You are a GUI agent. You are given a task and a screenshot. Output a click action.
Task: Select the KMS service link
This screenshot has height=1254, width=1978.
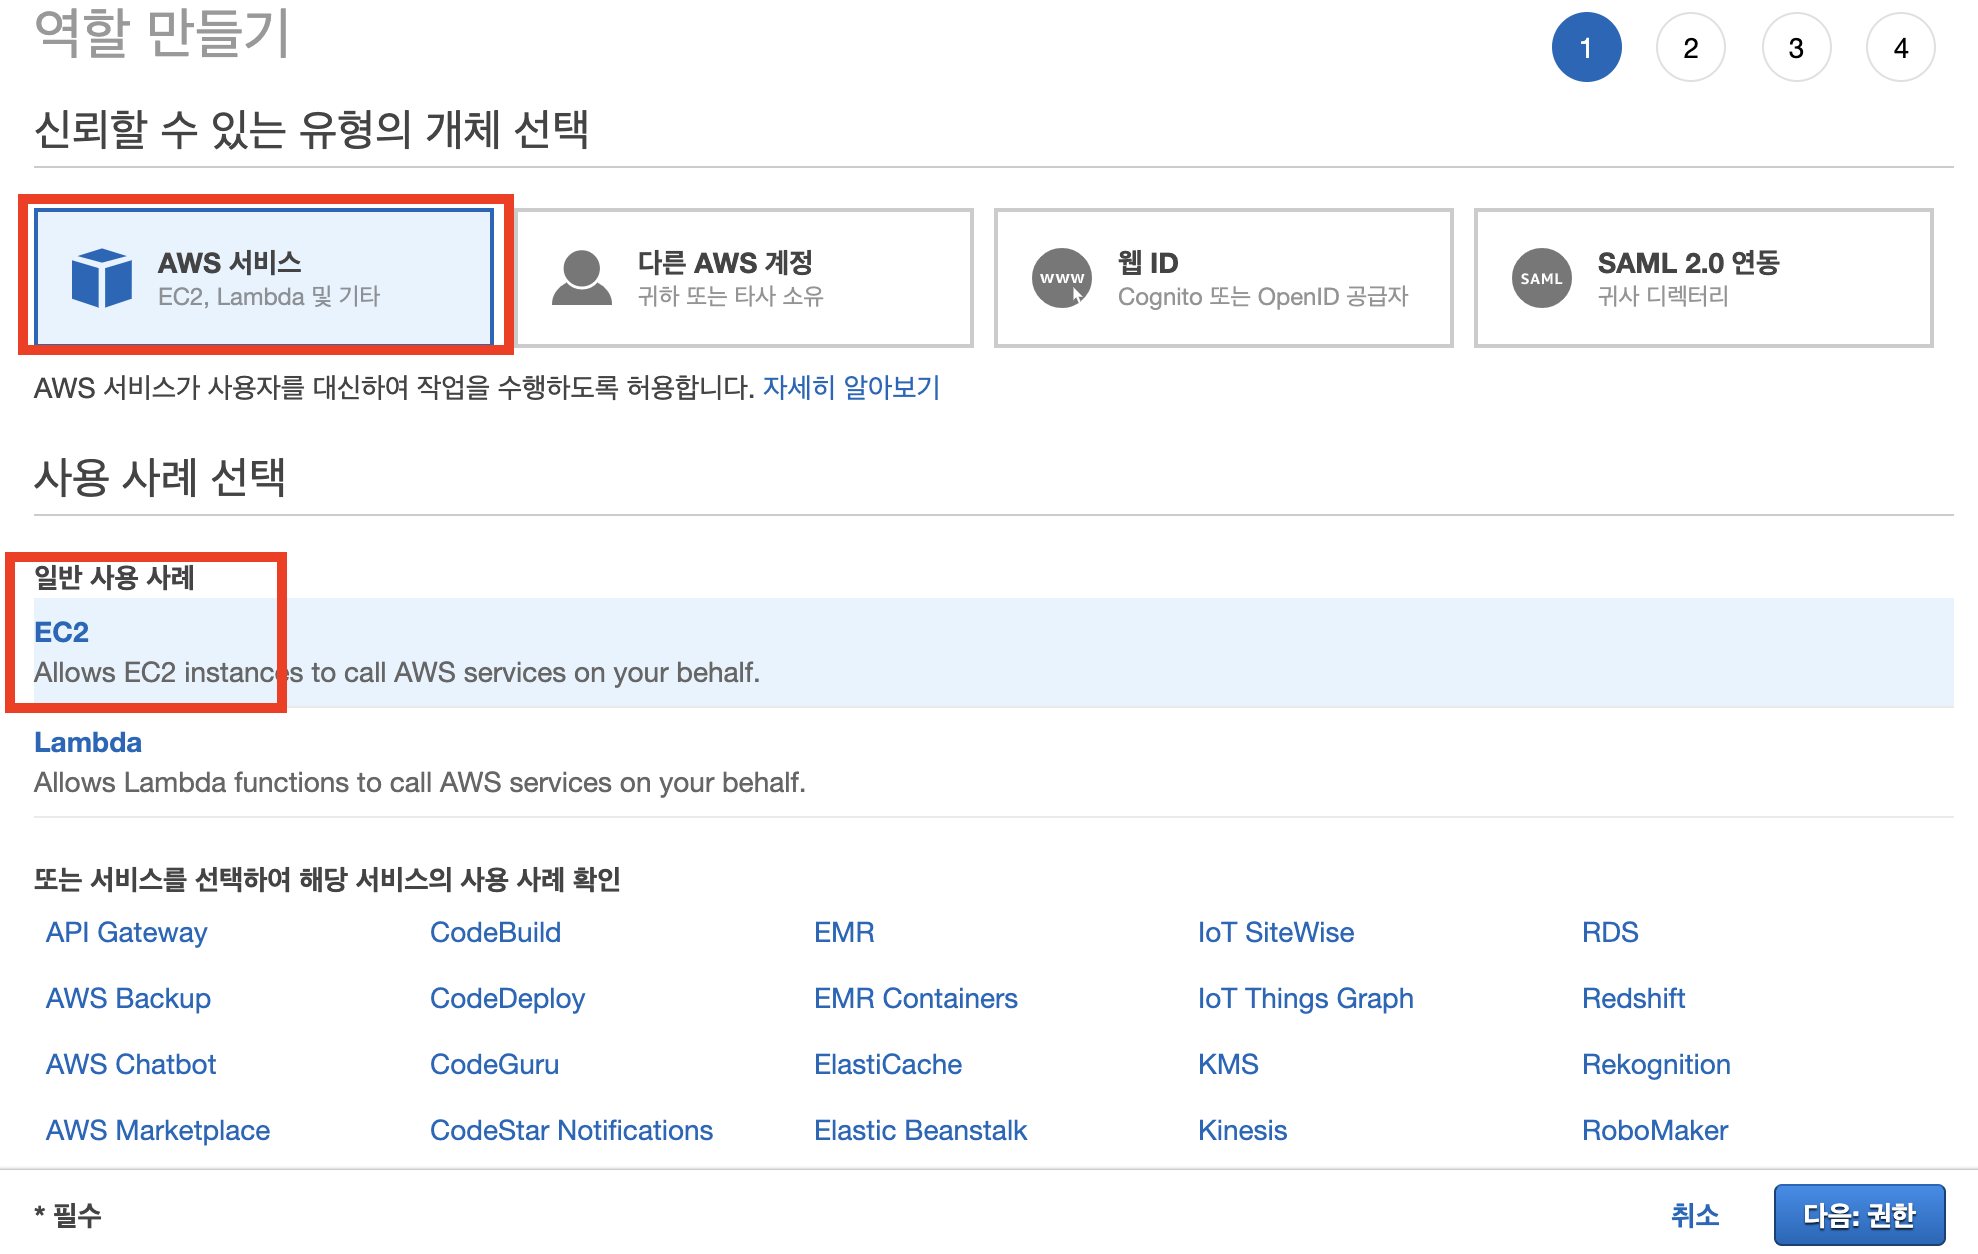pyautogui.click(x=1228, y=1064)
